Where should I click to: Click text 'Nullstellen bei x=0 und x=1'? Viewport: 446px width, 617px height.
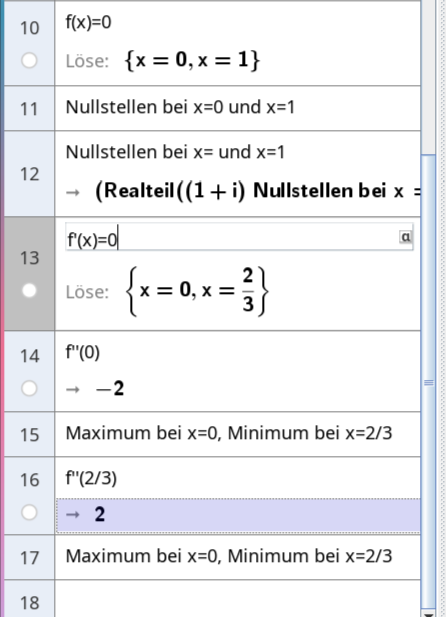point(180,107)
